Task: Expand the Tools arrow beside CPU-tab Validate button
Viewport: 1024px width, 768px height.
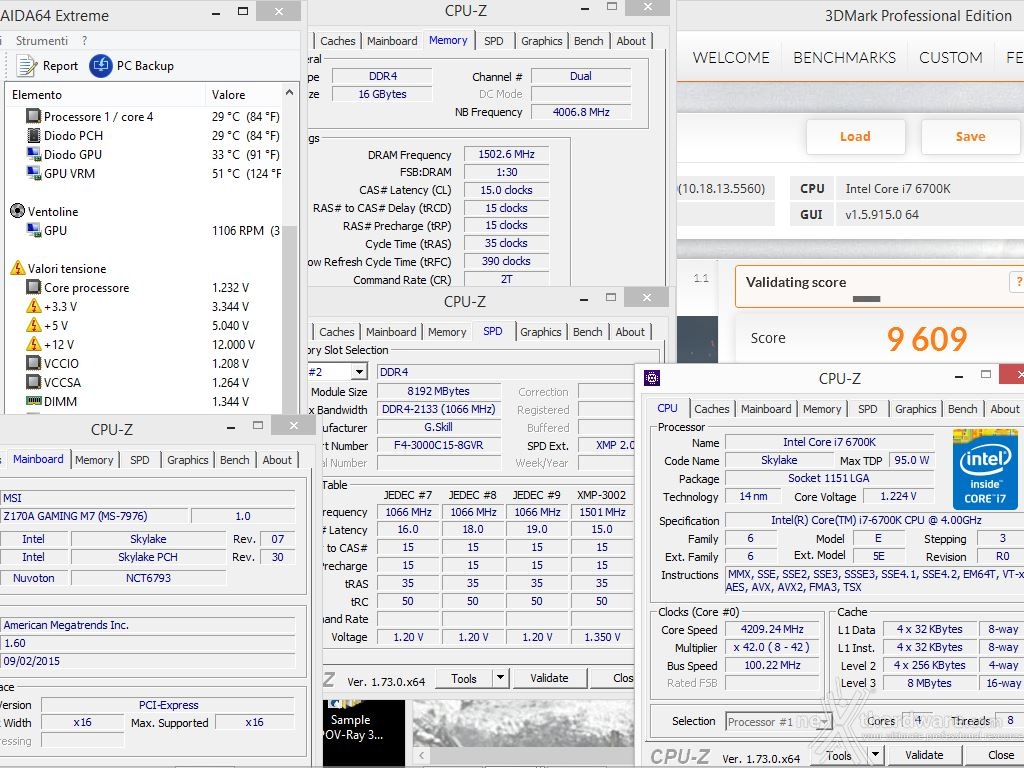Action: (875, 755)
